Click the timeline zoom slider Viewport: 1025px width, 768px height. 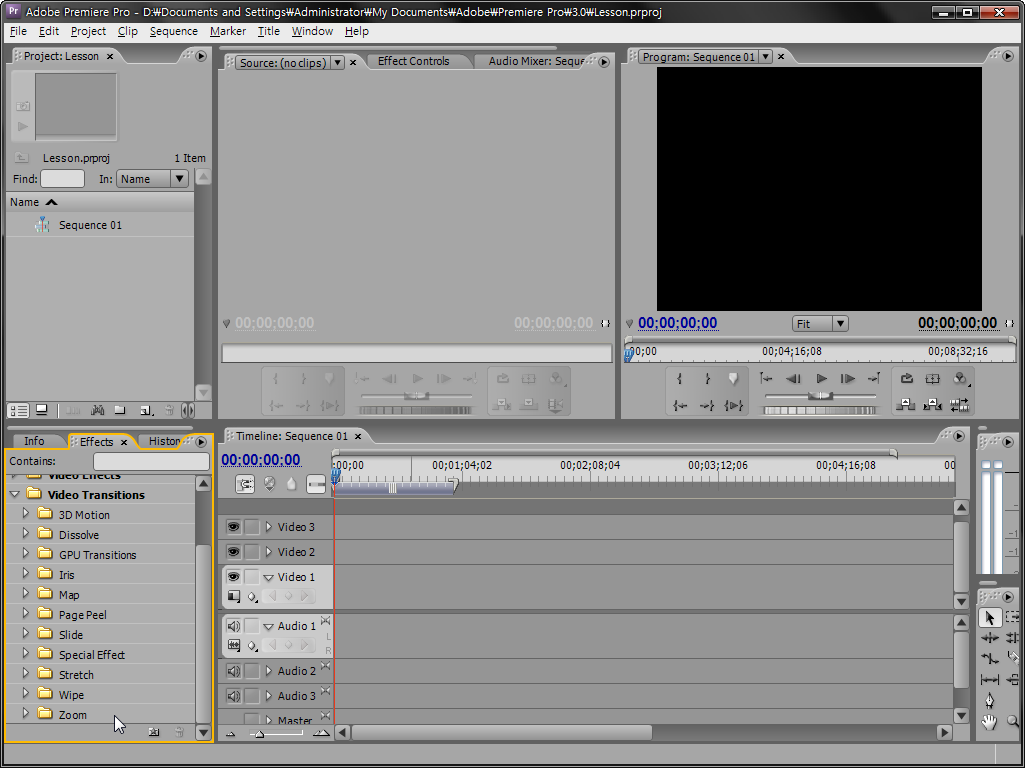259,733
